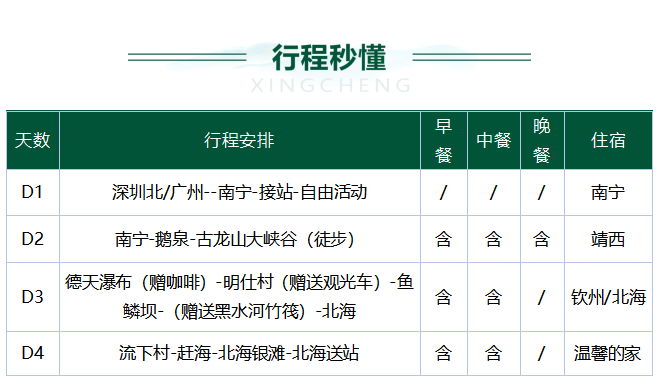This screenshot has height=384, width=657.
Task: Select the D2 day cell
Action: [33, 239]
